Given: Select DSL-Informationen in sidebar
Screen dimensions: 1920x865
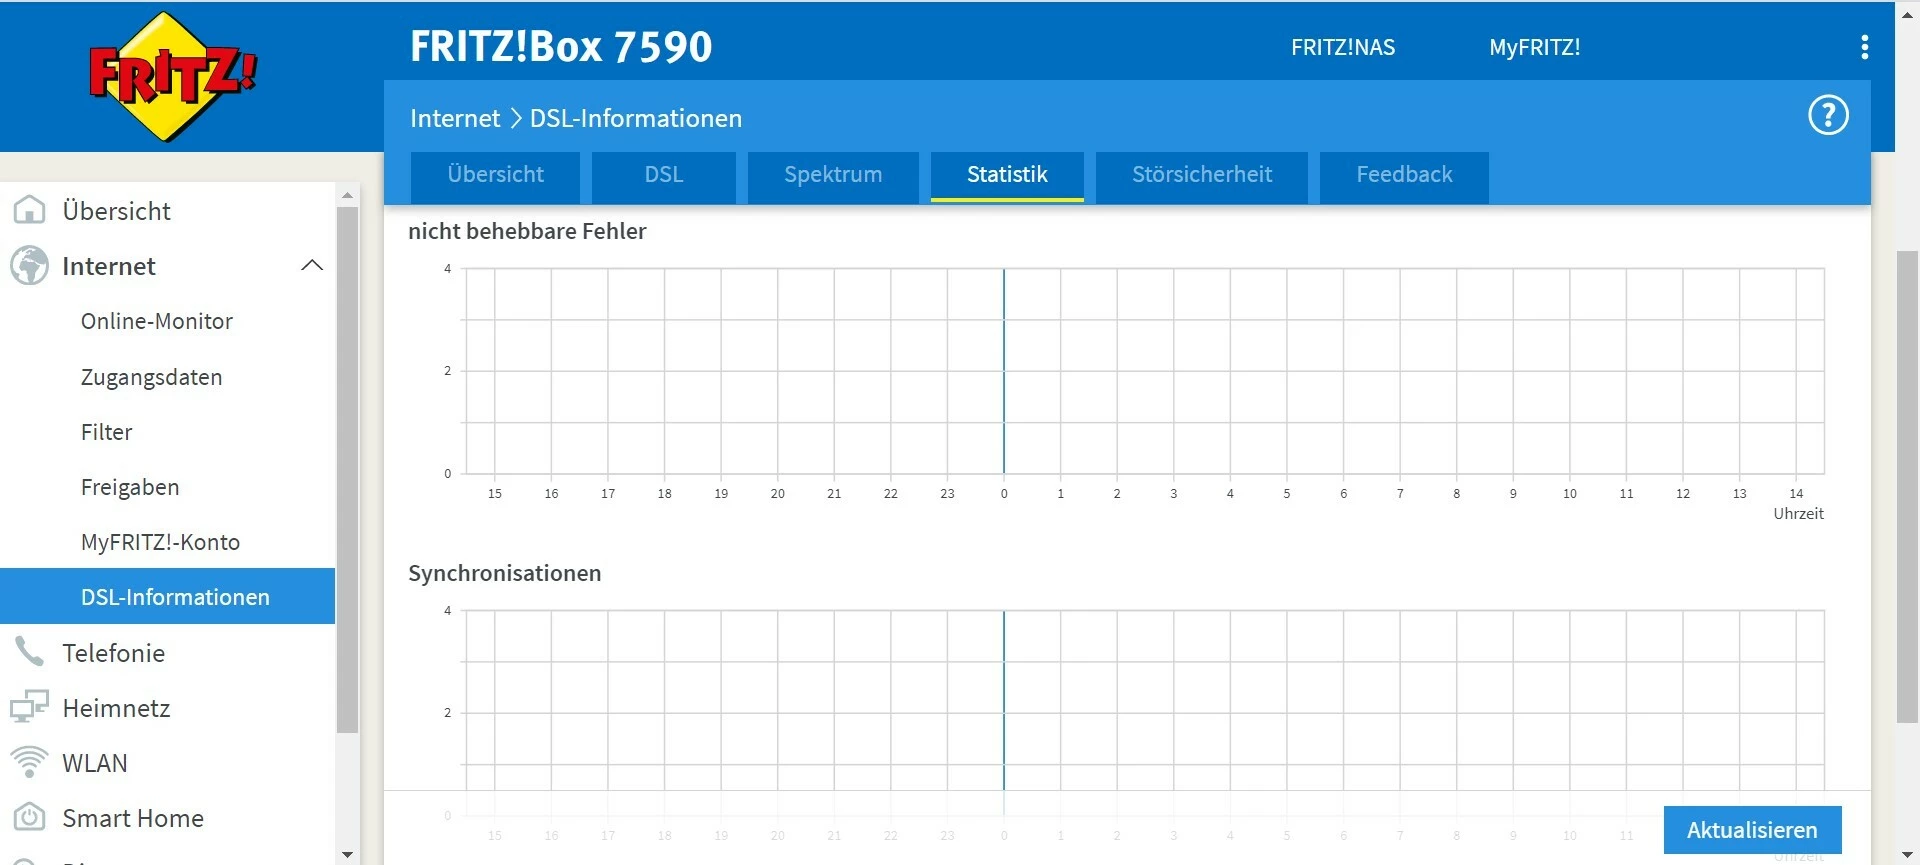Looking at the screenshot, I should click(168, 596).
